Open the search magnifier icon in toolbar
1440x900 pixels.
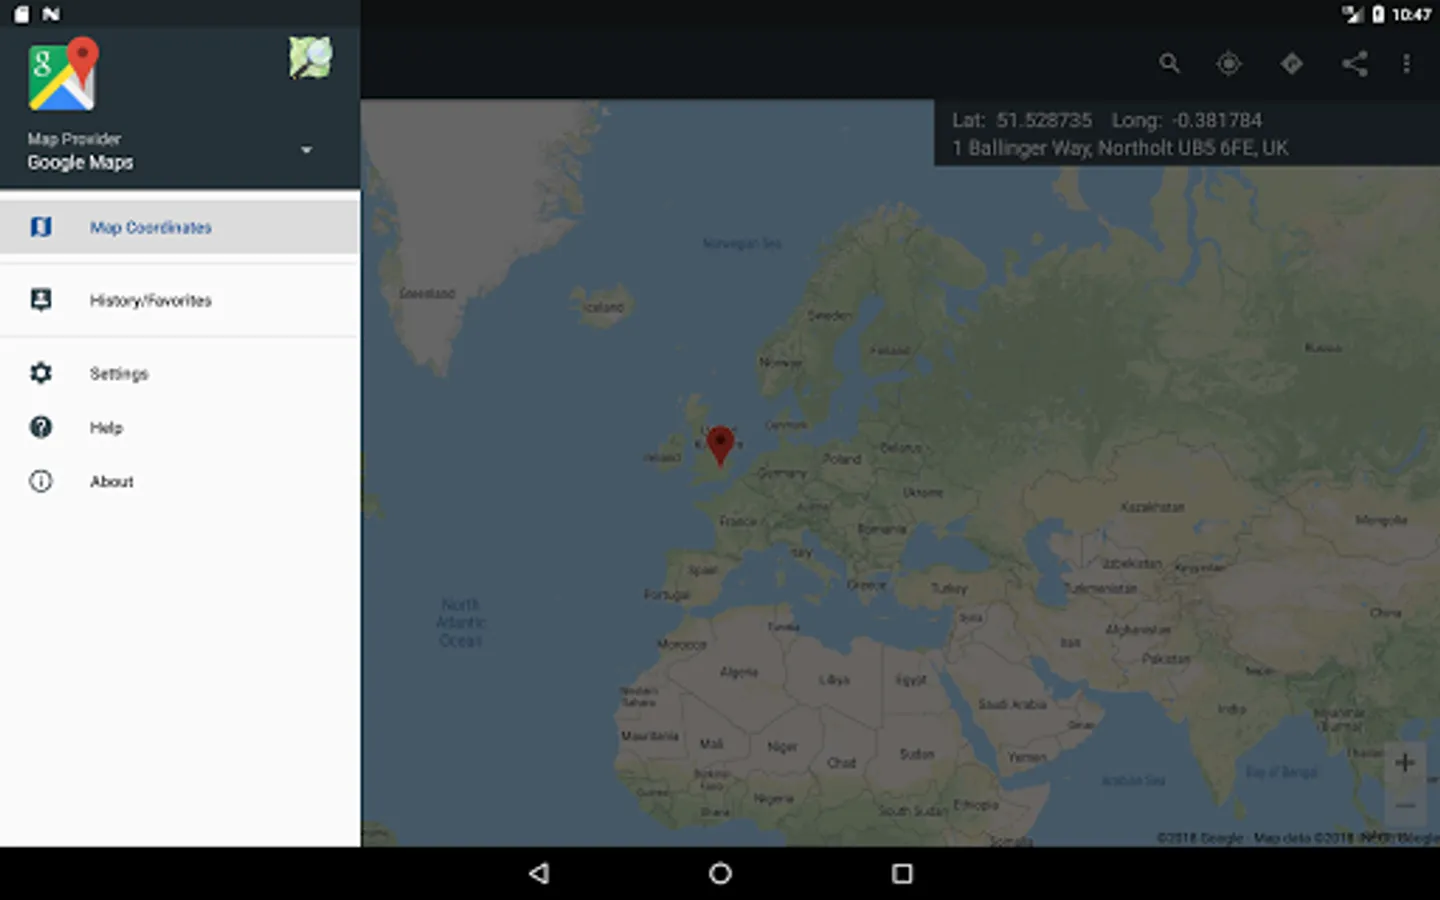tap(1169, 64)
